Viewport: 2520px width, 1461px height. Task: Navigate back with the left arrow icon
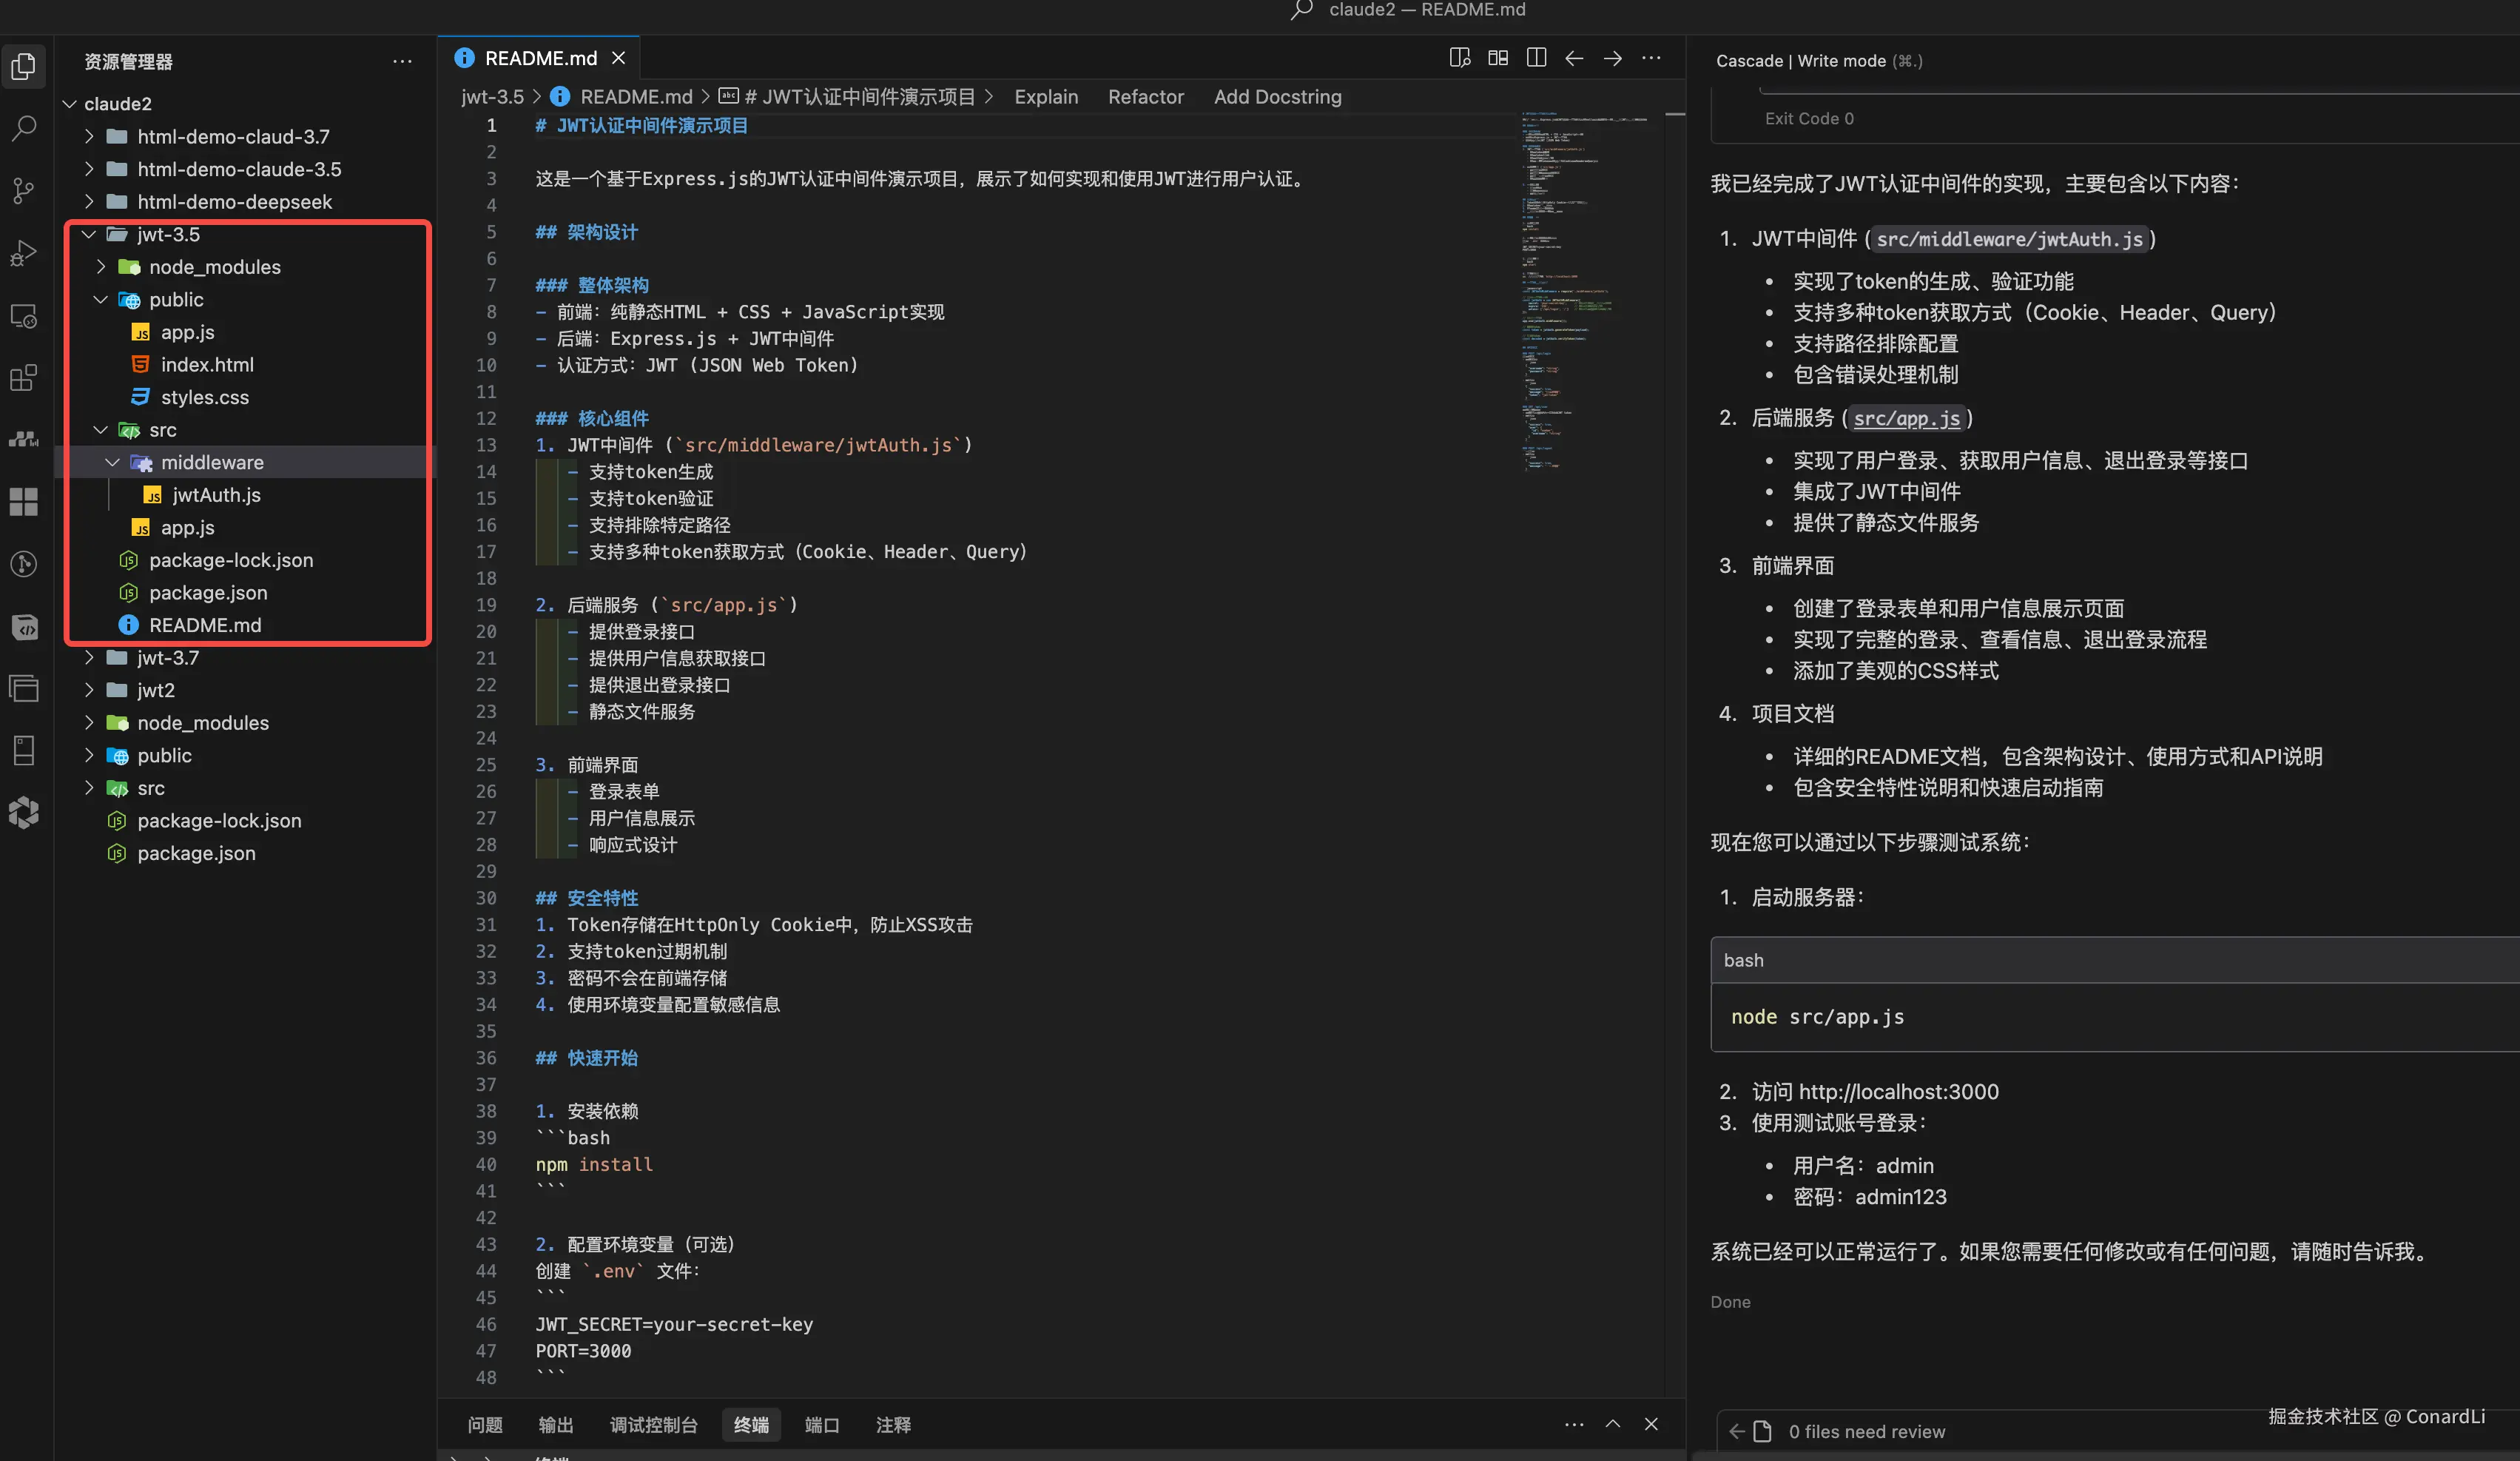click(x=1574, y=58)
